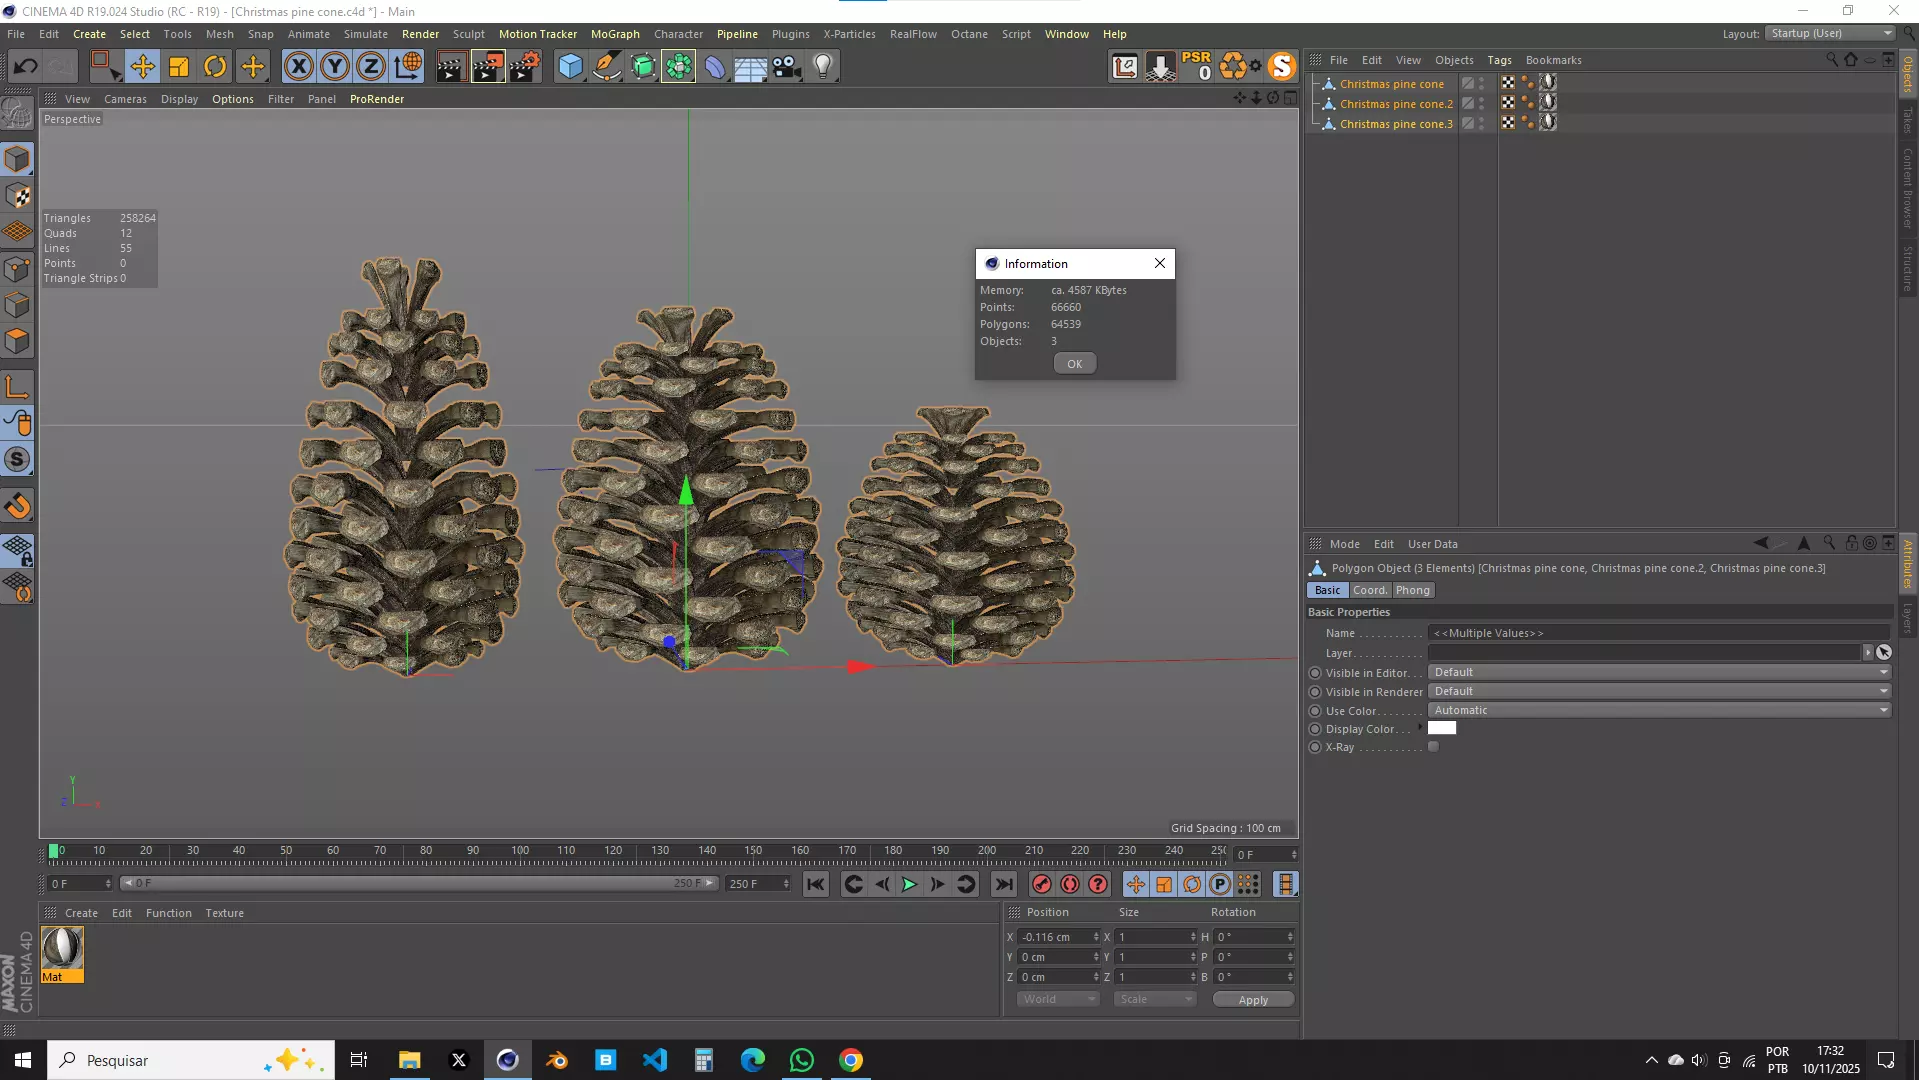Toggle the coordinate system icon
Viewport: 1919px width, 1080px height.
click(407, 66)
